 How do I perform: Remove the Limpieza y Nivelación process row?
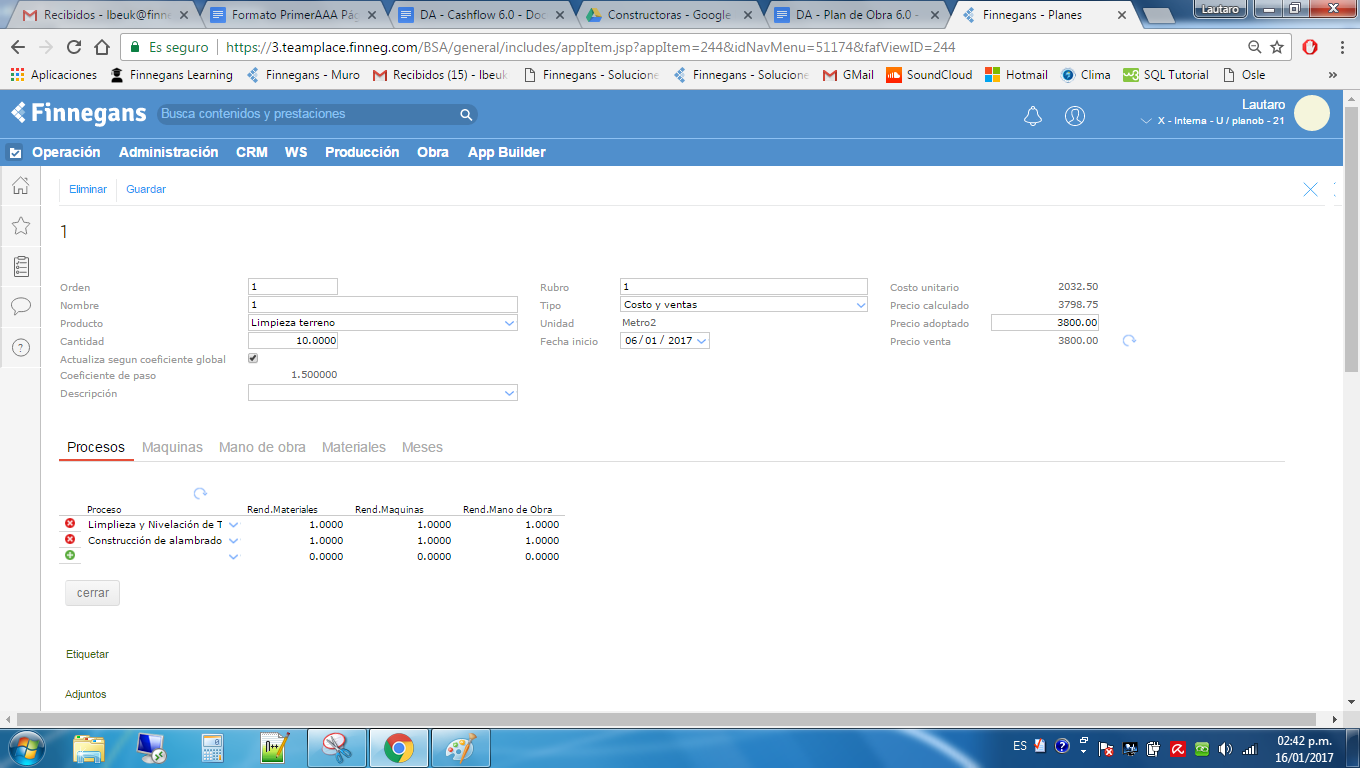(x=70, y=524)
